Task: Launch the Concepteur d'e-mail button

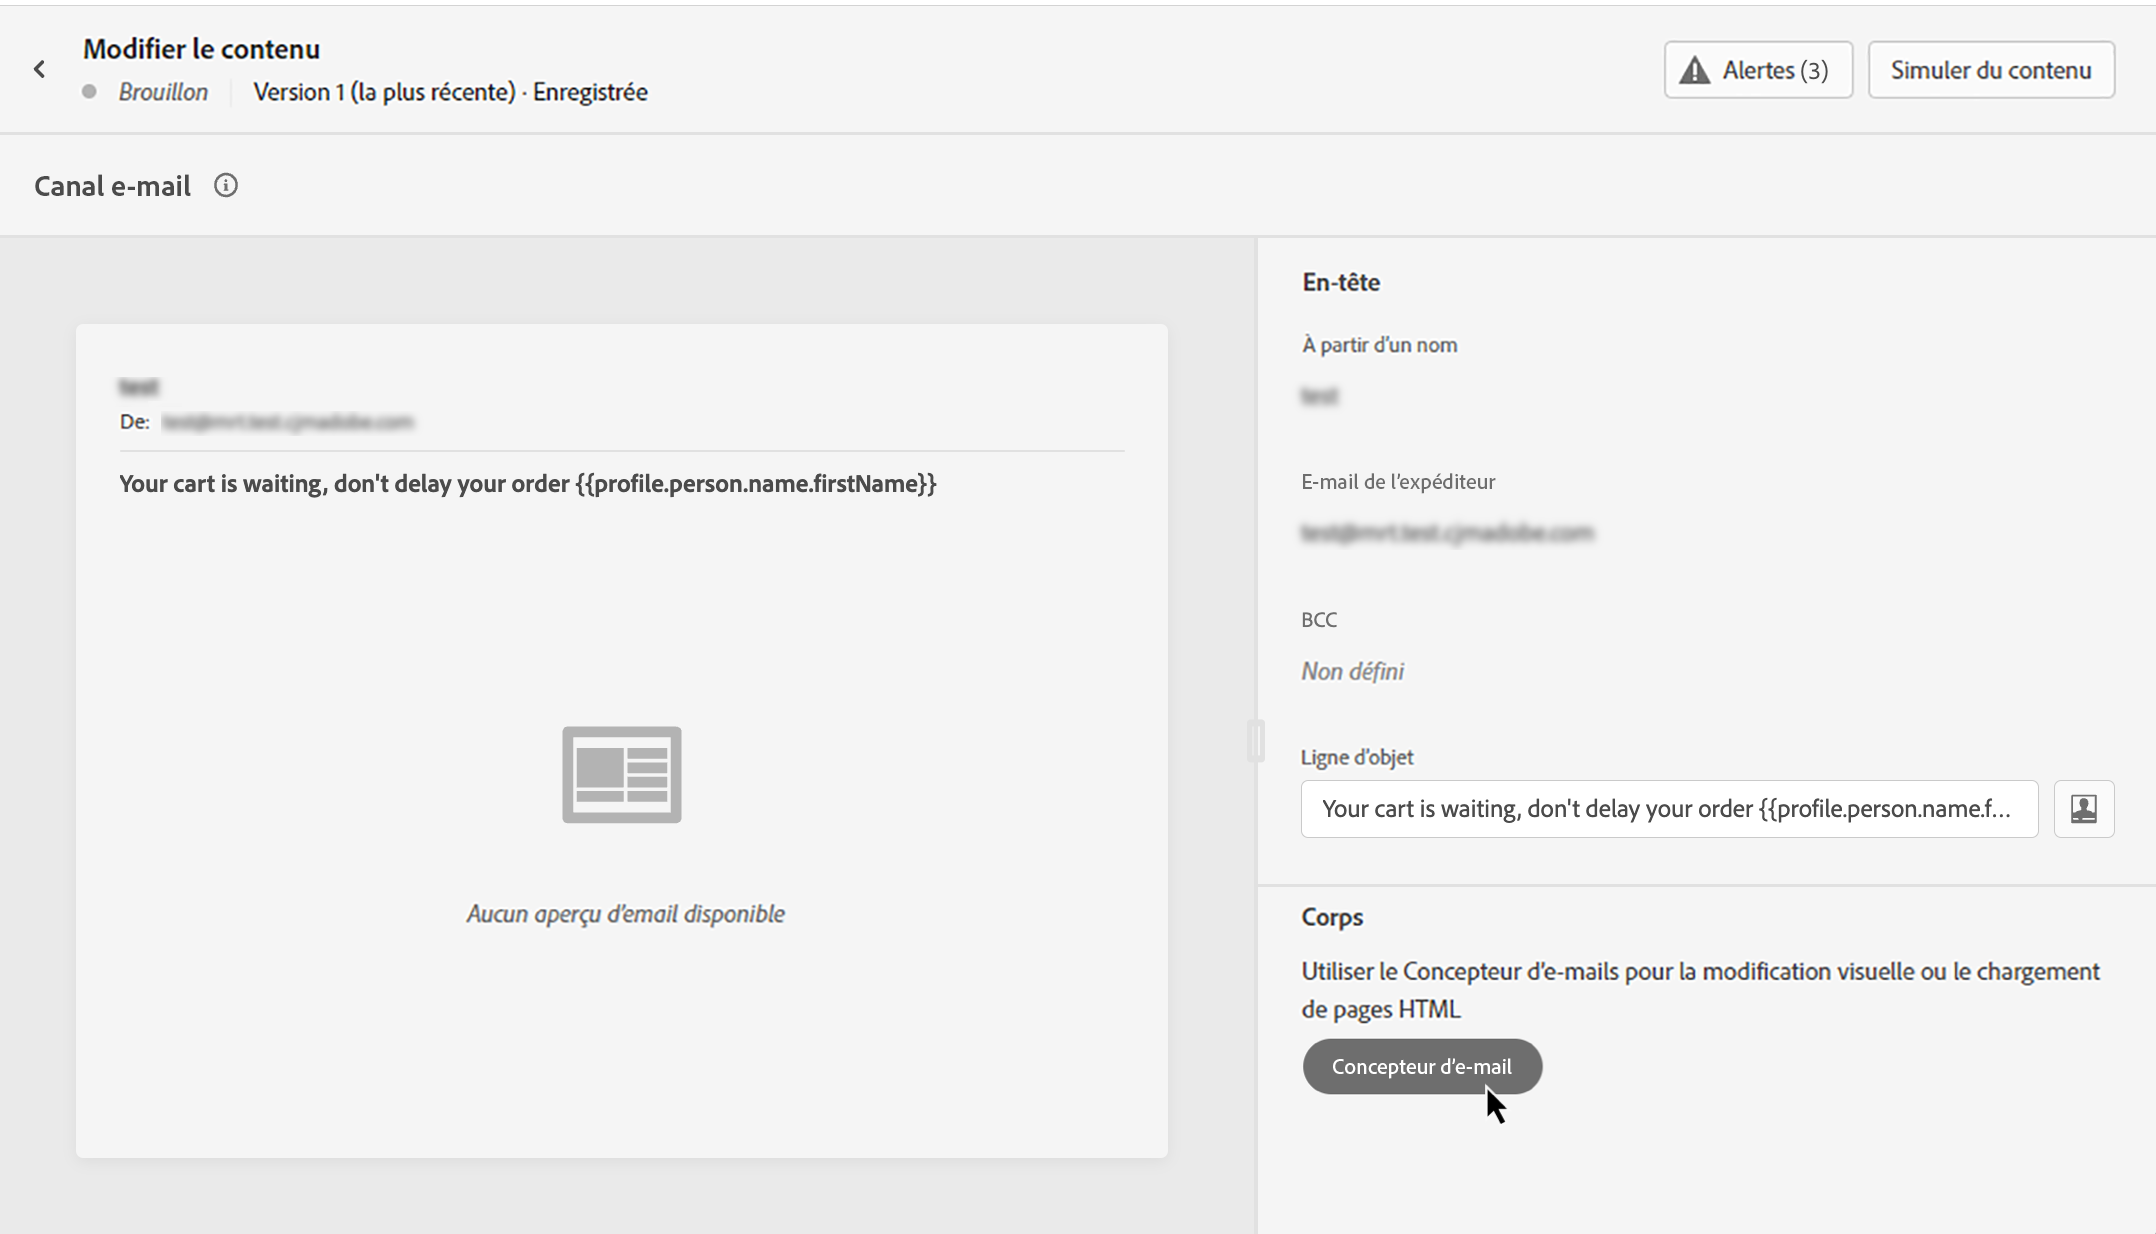Action: (1421, 1067)
